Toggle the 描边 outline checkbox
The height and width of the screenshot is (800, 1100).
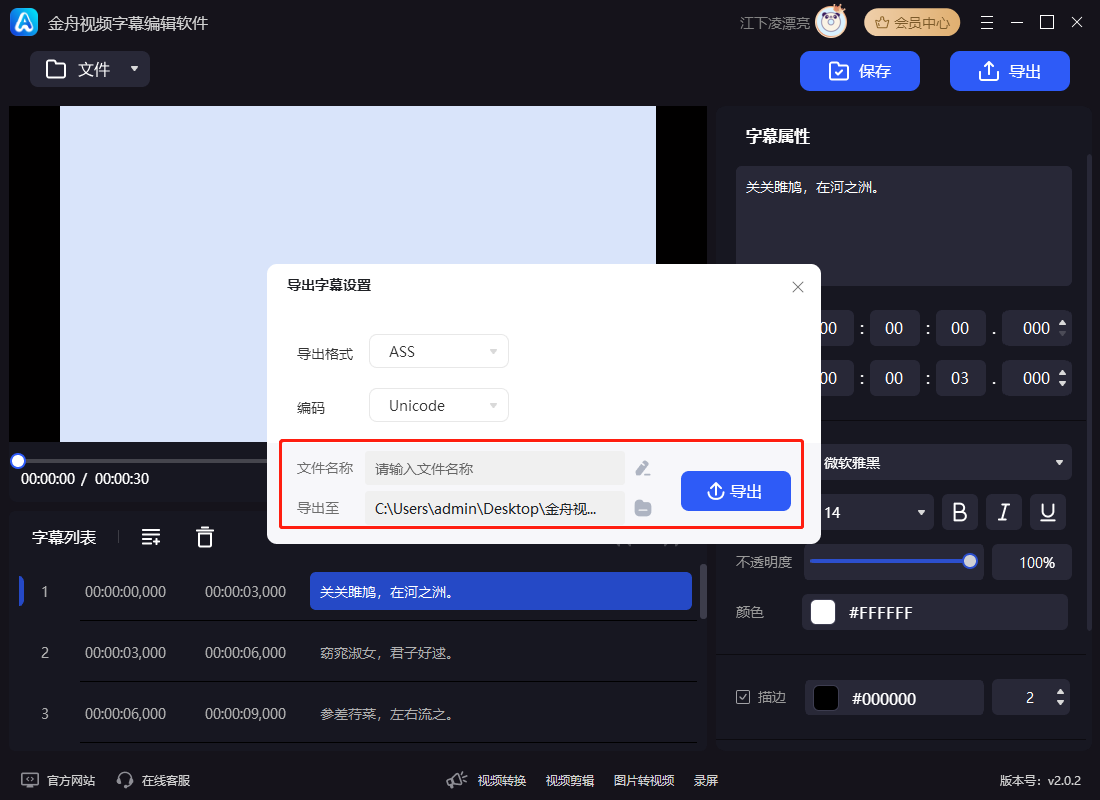tap(743, 697)
